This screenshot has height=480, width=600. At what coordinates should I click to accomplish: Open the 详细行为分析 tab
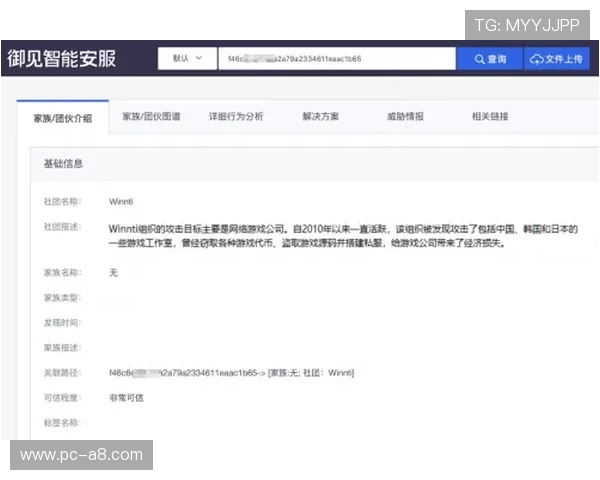(236, 116)
